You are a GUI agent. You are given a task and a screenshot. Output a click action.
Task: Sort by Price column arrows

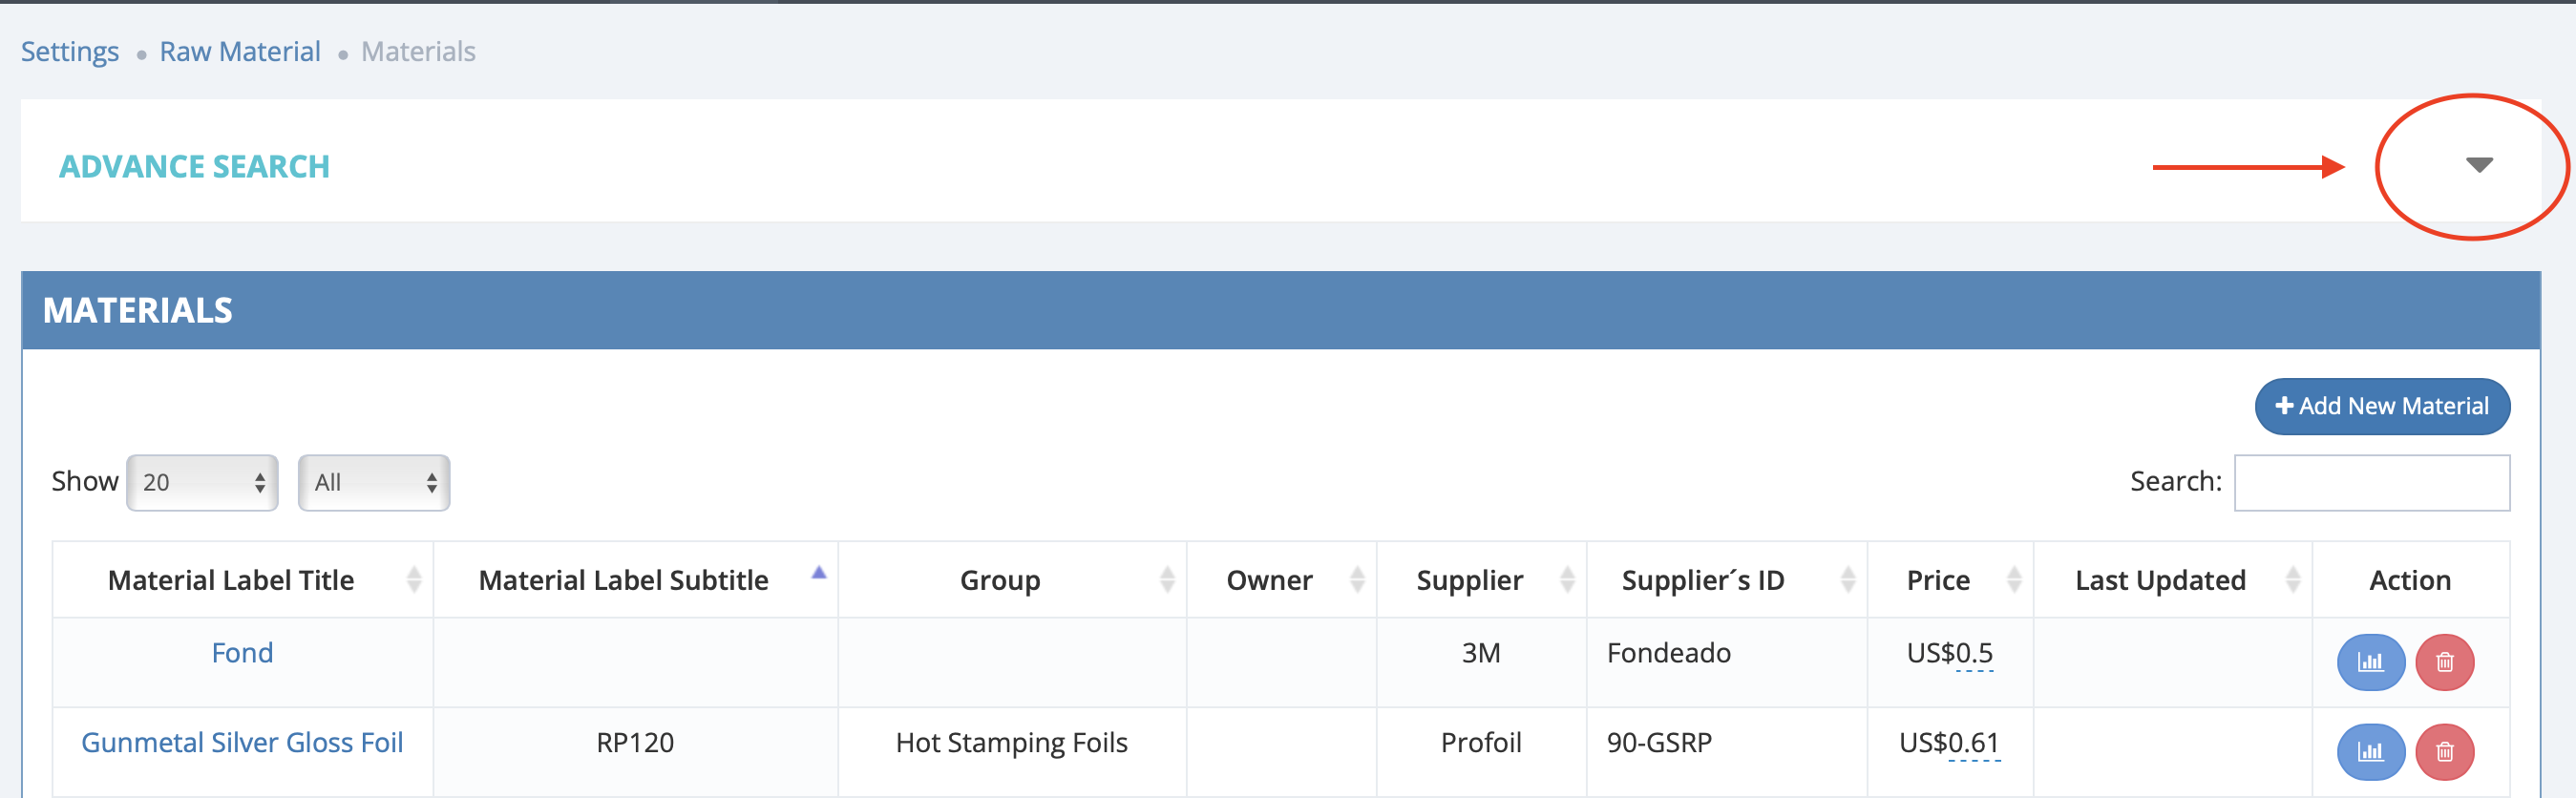pos(2014,579)
